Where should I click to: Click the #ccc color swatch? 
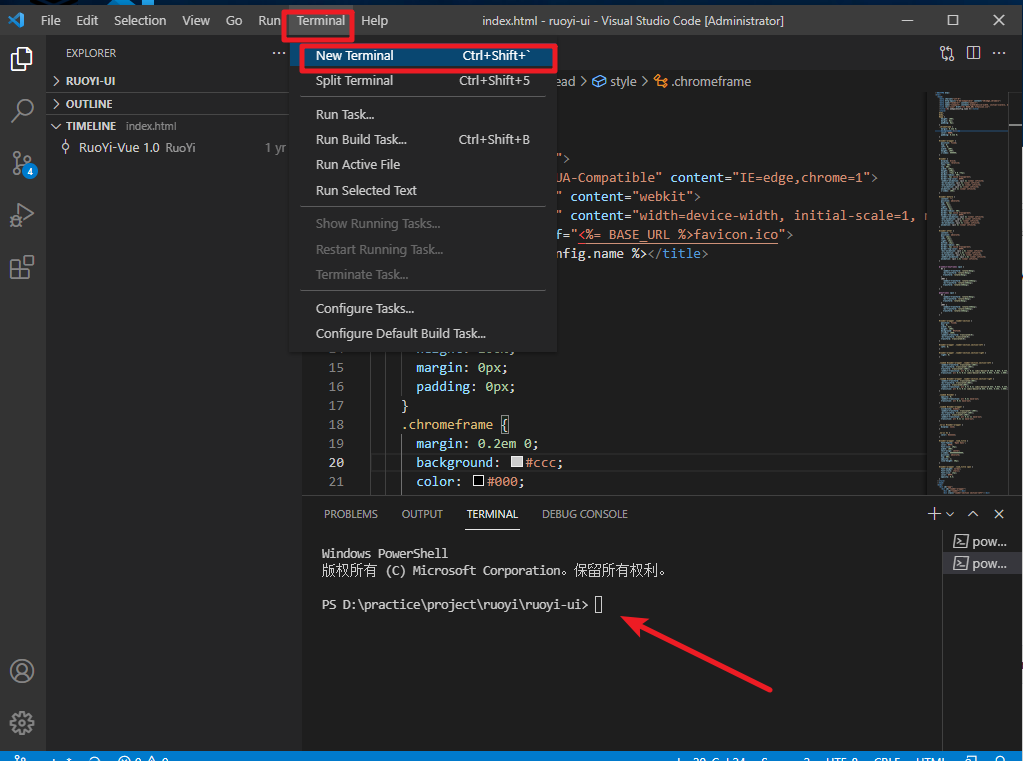pos(517,462)
